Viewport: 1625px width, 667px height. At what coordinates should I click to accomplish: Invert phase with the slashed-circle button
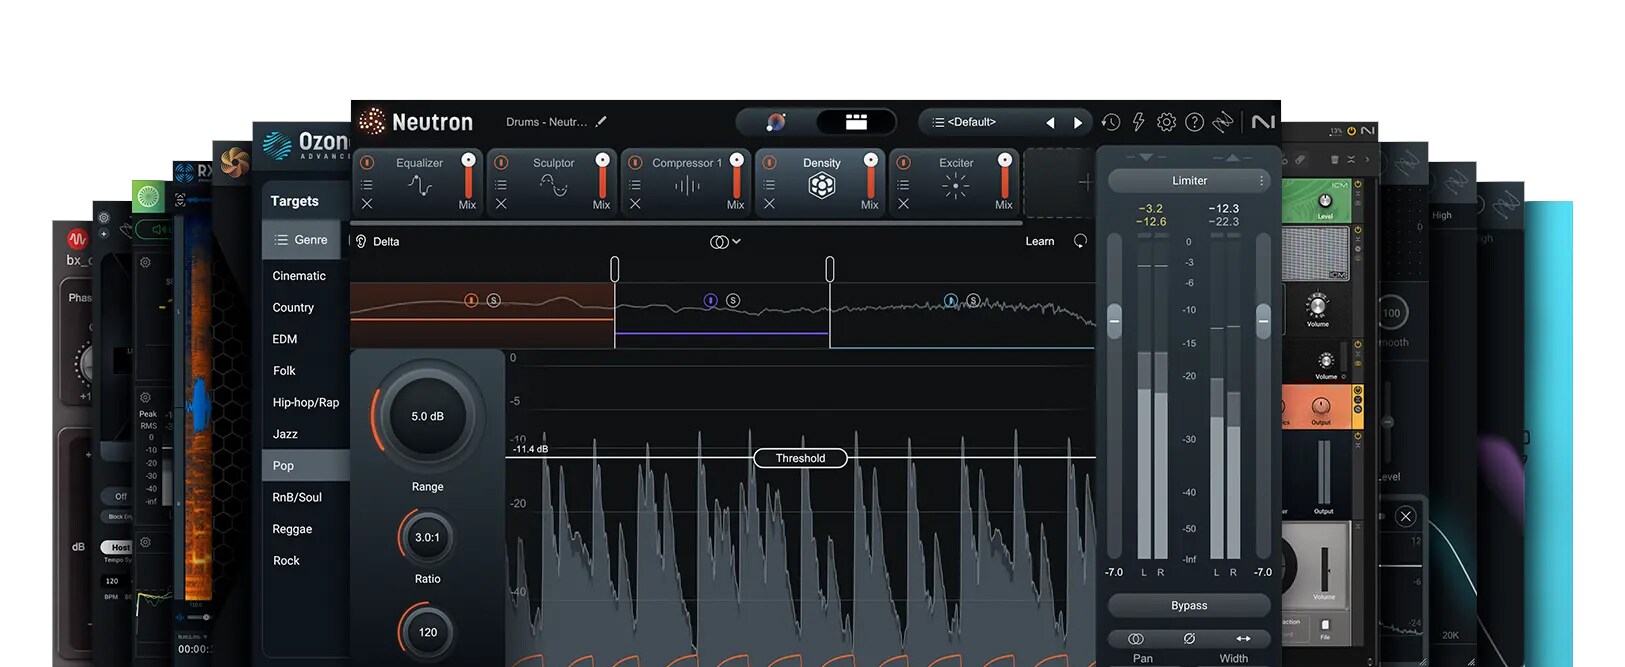click(1189, 639)
